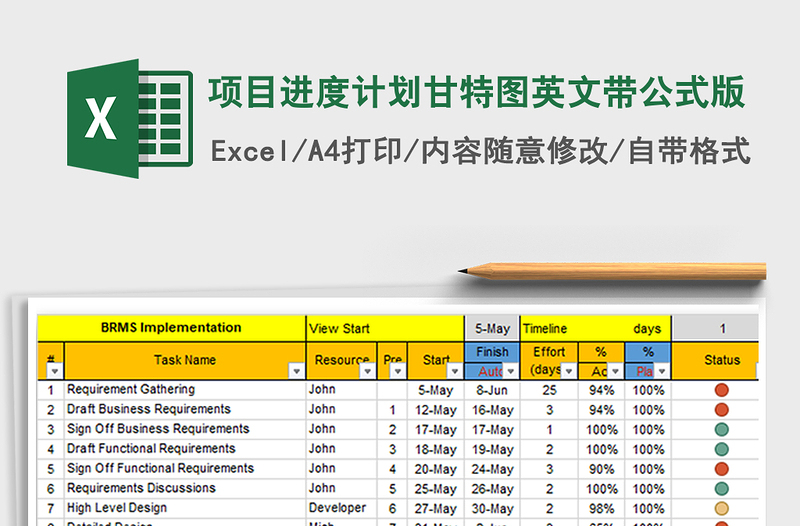Click the yellow status dot for High Level Design

pos(722,508)
